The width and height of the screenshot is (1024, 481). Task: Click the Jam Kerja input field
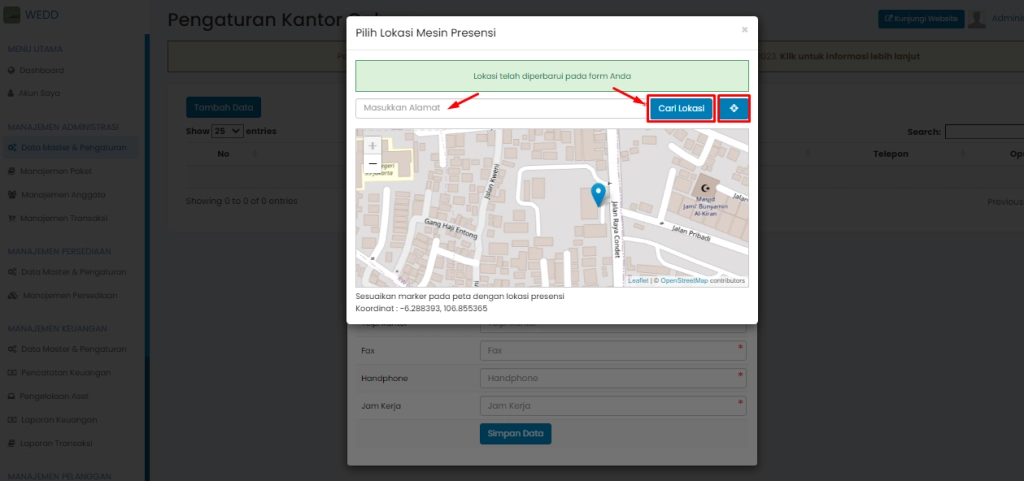(x=612, y=406)
